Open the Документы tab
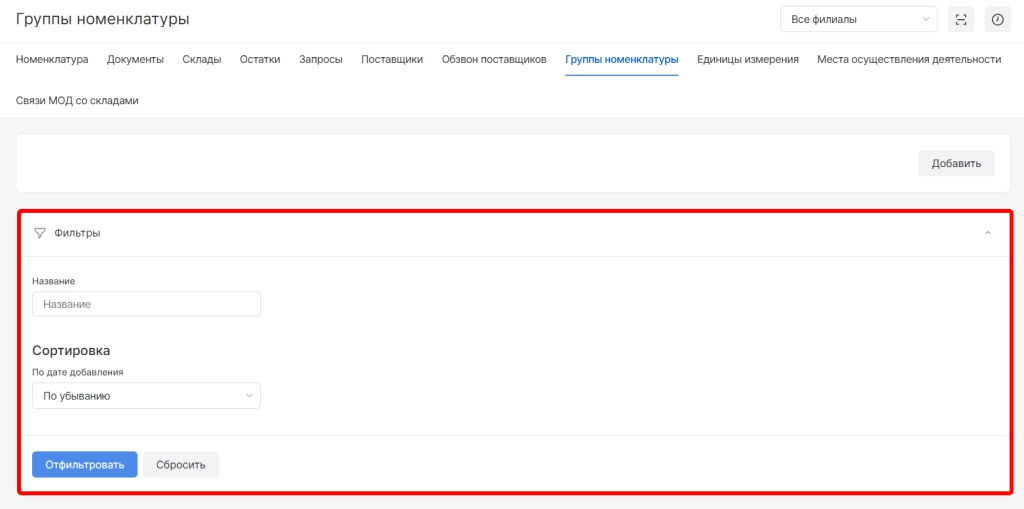The image size is (1024, 509). tap(135, 60)
